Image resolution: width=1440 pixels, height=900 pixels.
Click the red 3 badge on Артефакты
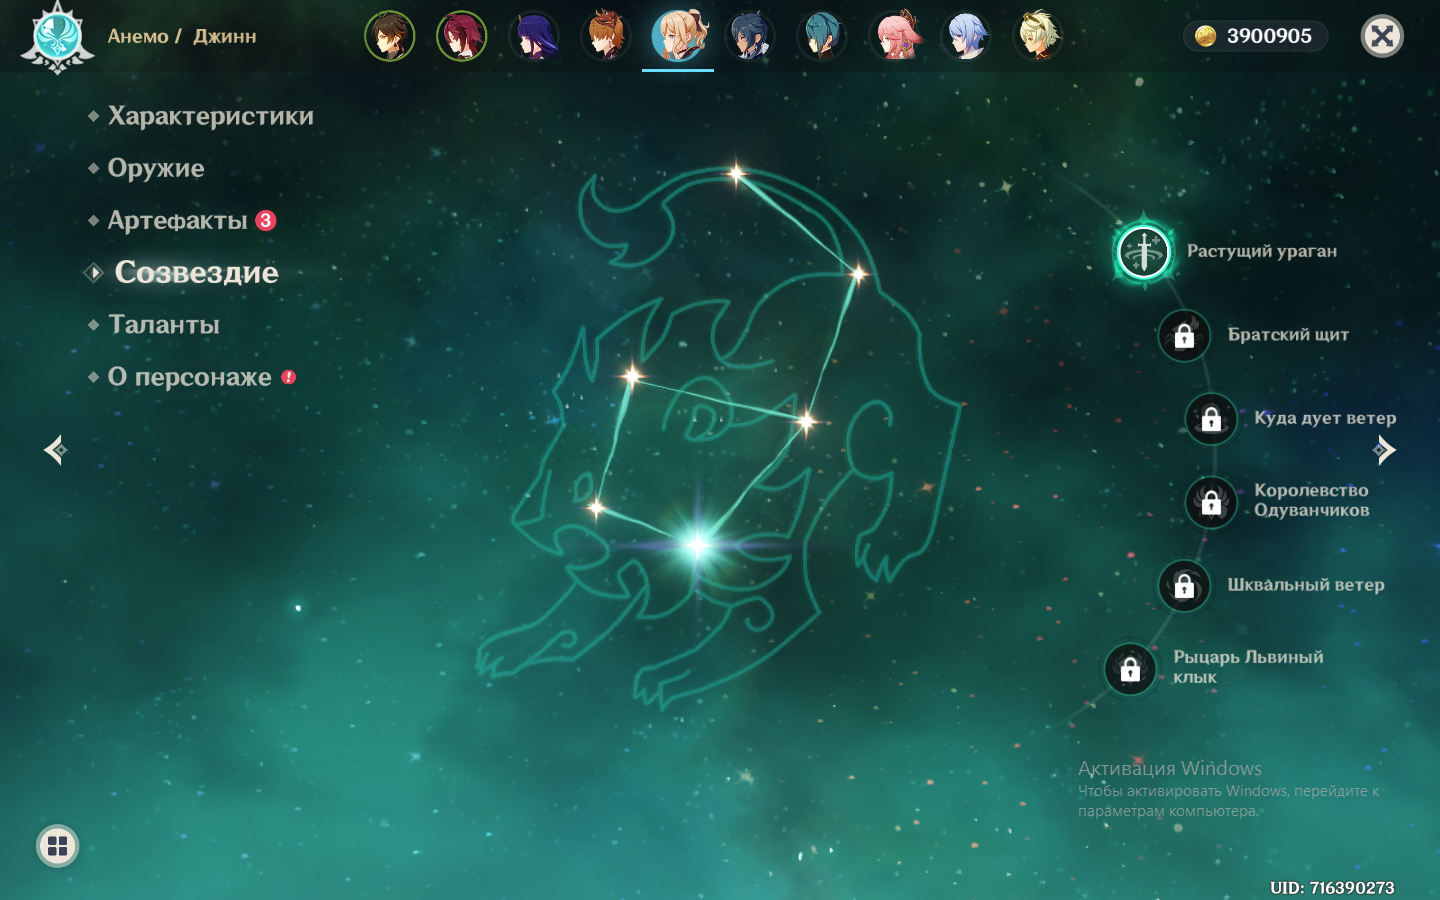pos(266,220)
